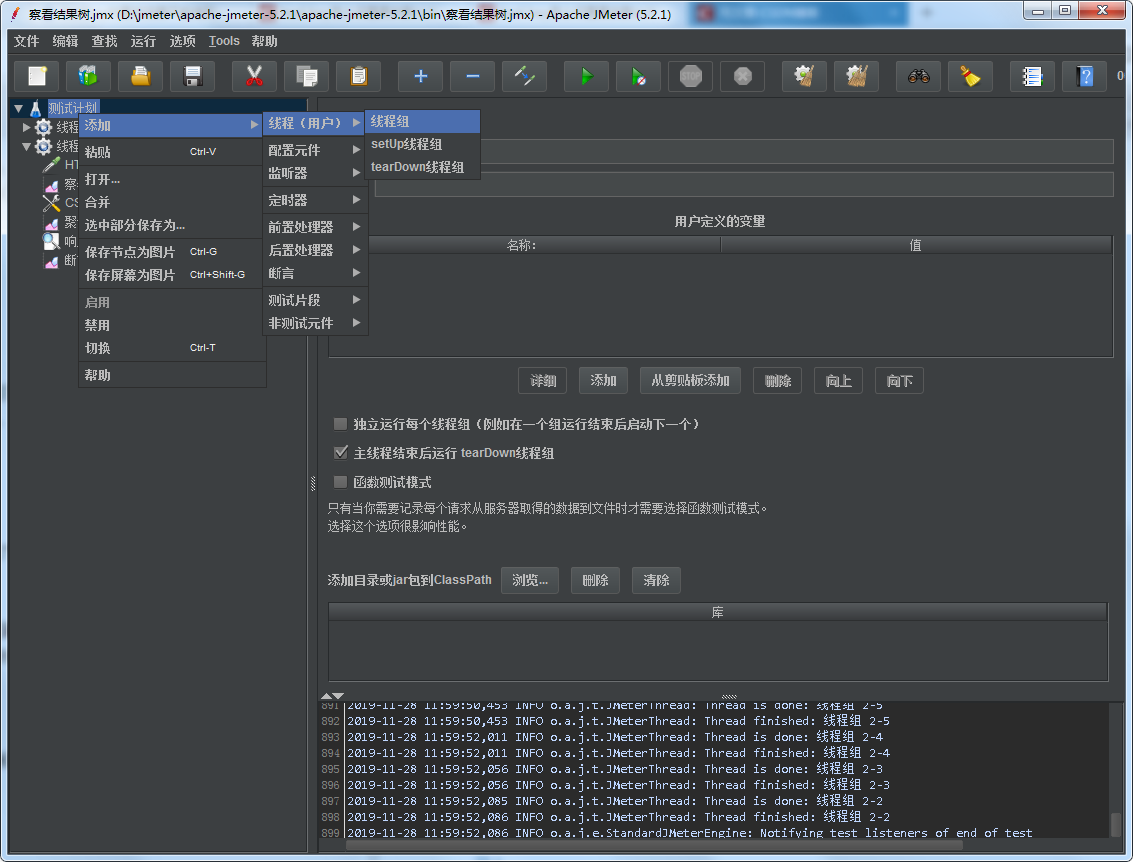Choose 保存屏幕为图片 in context menu
1133x862 pixels.
point(172,275)
